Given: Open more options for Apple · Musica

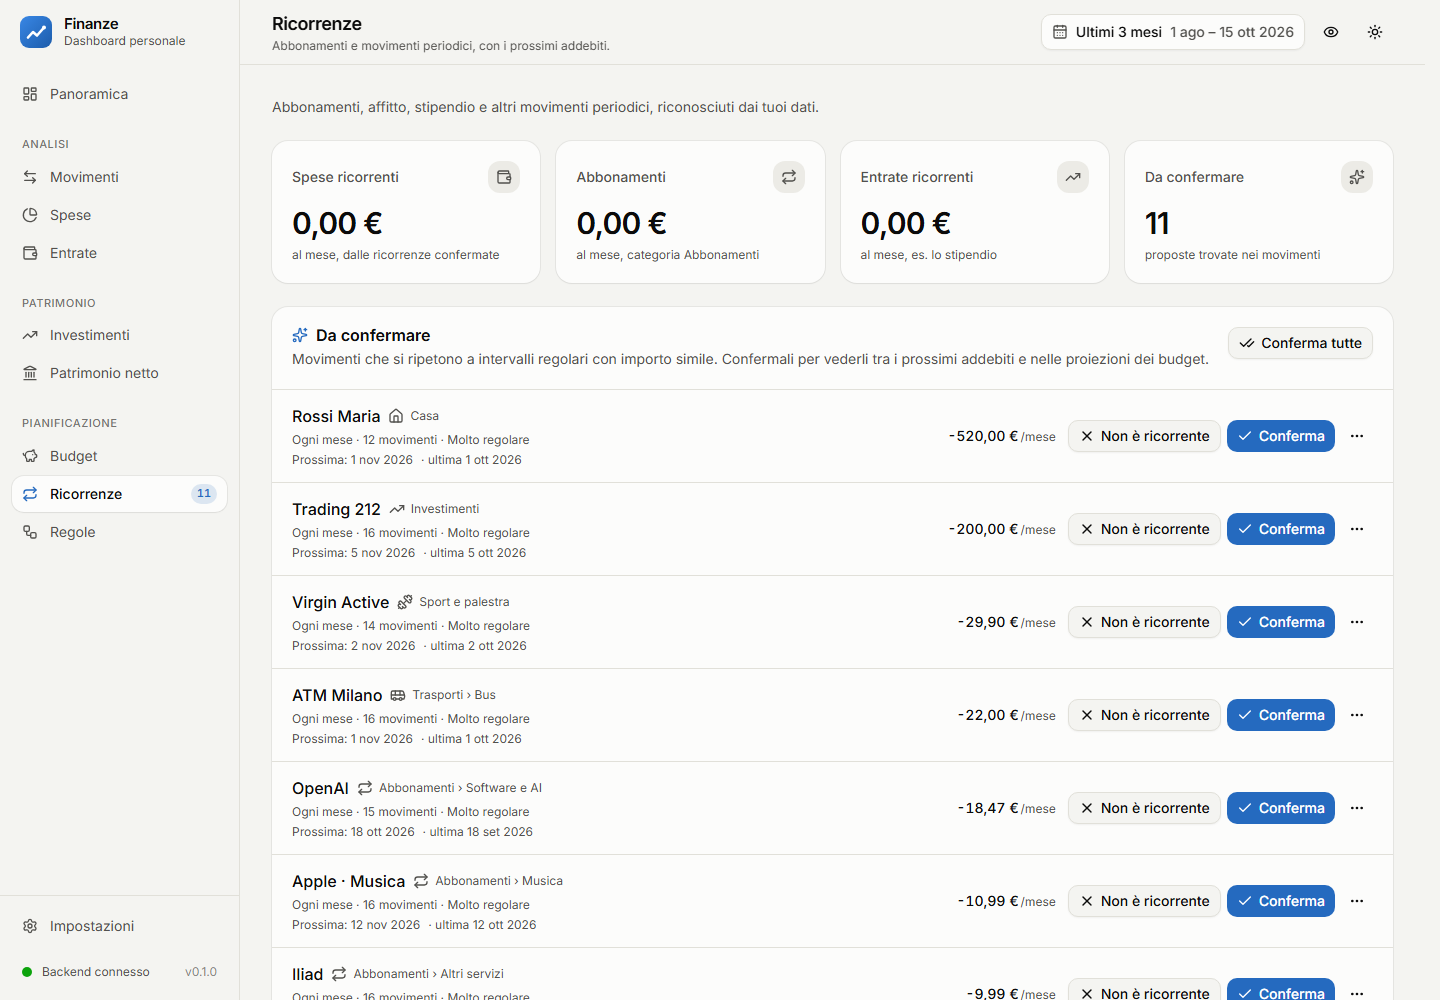Looking at the screenshot, I should 1357,901.
